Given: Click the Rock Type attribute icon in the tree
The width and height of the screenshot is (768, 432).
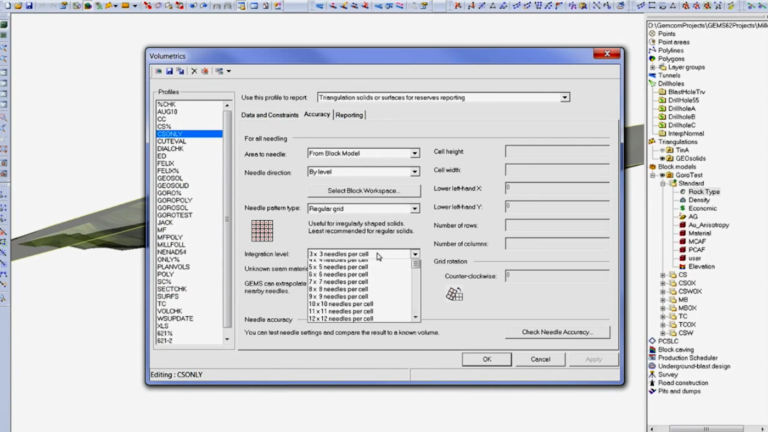Looking at the screenshot, I should [683, 192].
